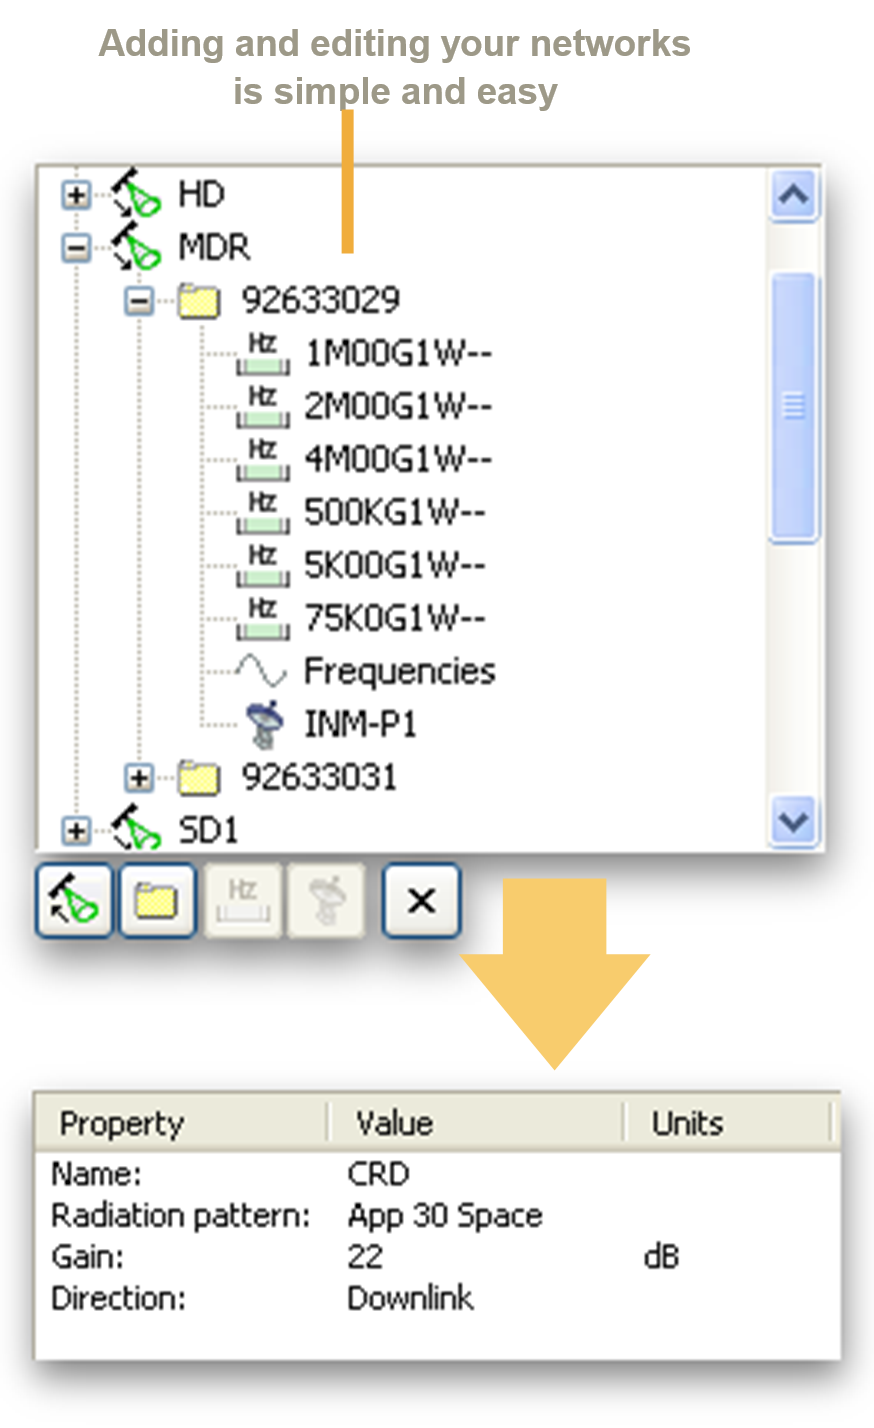Click the scrollbar down arrow
874x1428 pixels.
pos(794,822)
